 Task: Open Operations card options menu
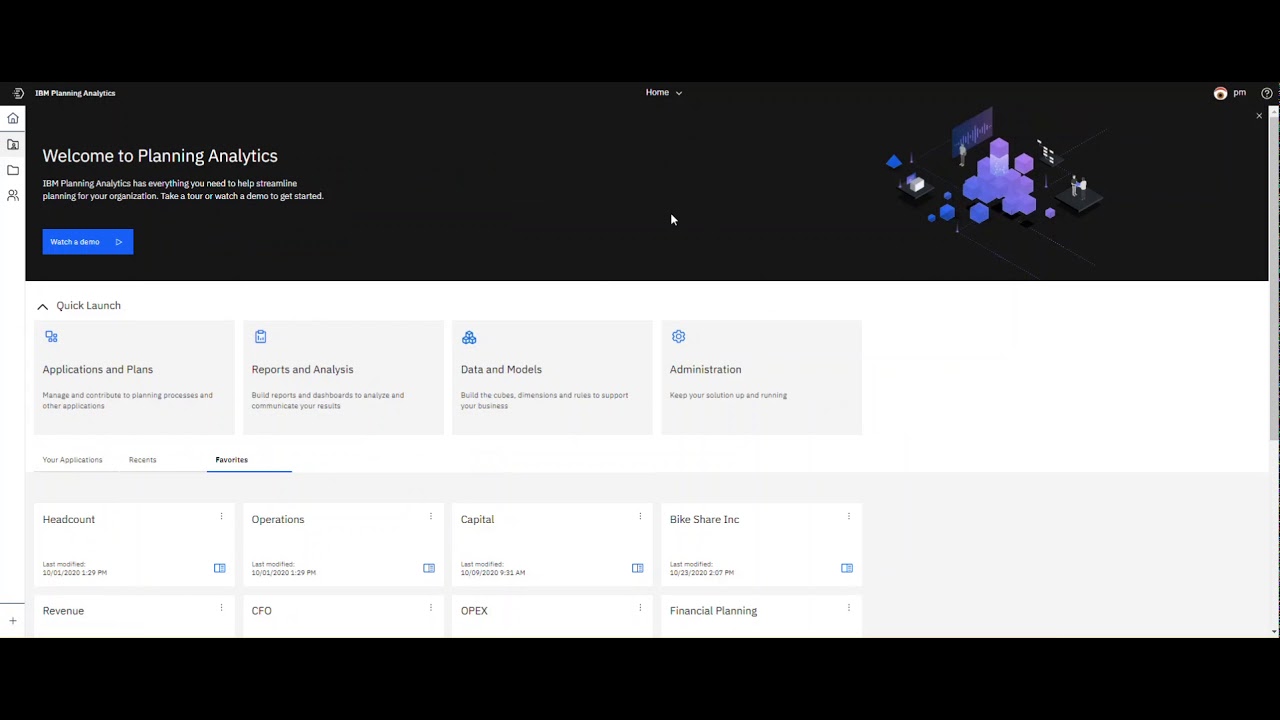(431, 517)
